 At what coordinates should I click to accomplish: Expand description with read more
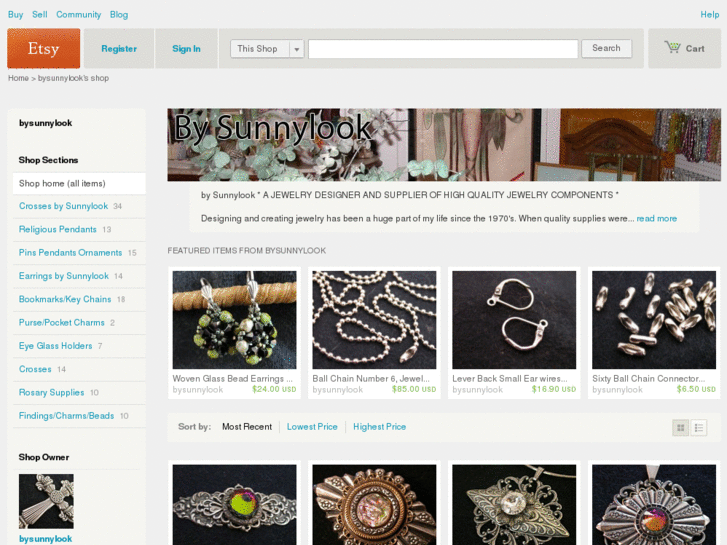pos(657,218)
